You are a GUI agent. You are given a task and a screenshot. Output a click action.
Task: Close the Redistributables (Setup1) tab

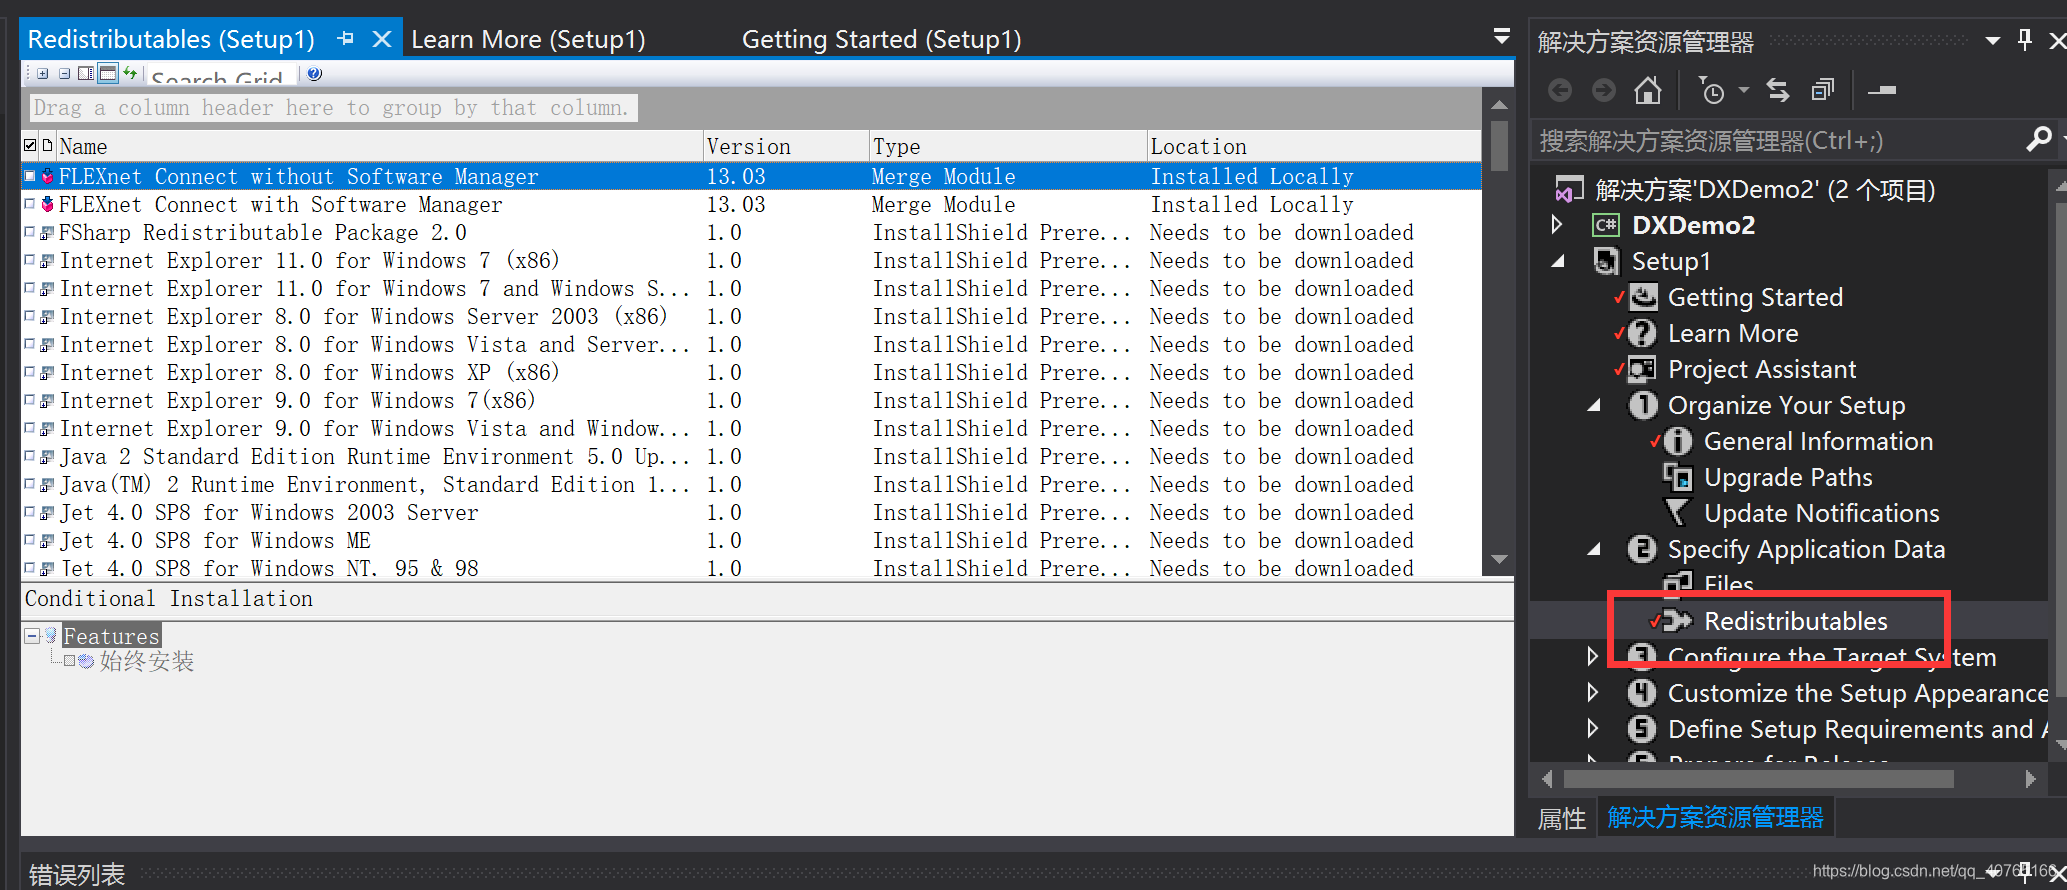(381, 39)
